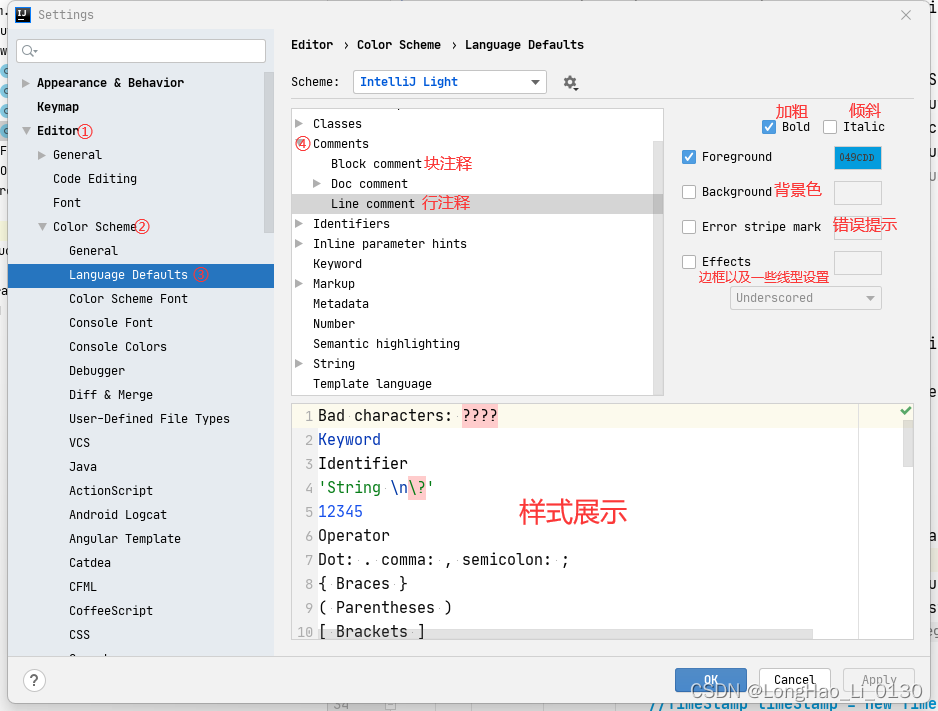The width and height of the screenshot is (938, 711).
Task: Open CSS color settings
Action: coord(79,634)
